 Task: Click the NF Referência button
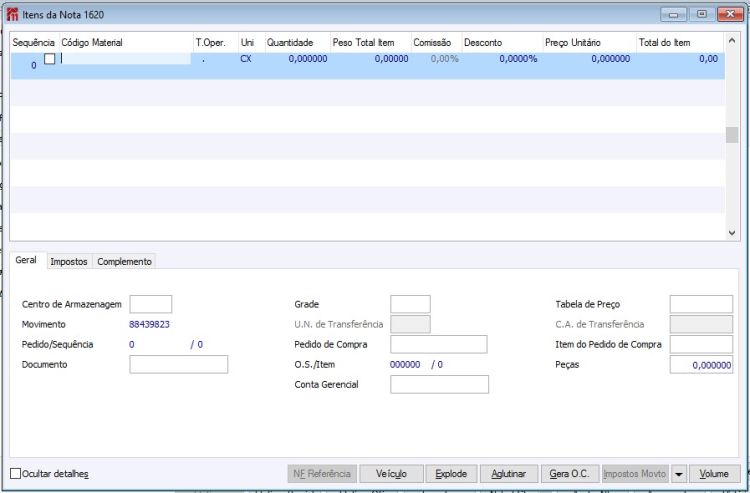(322, 474)
